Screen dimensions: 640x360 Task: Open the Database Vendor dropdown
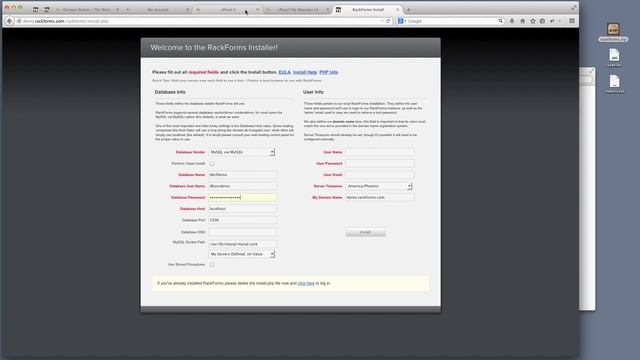242,152
